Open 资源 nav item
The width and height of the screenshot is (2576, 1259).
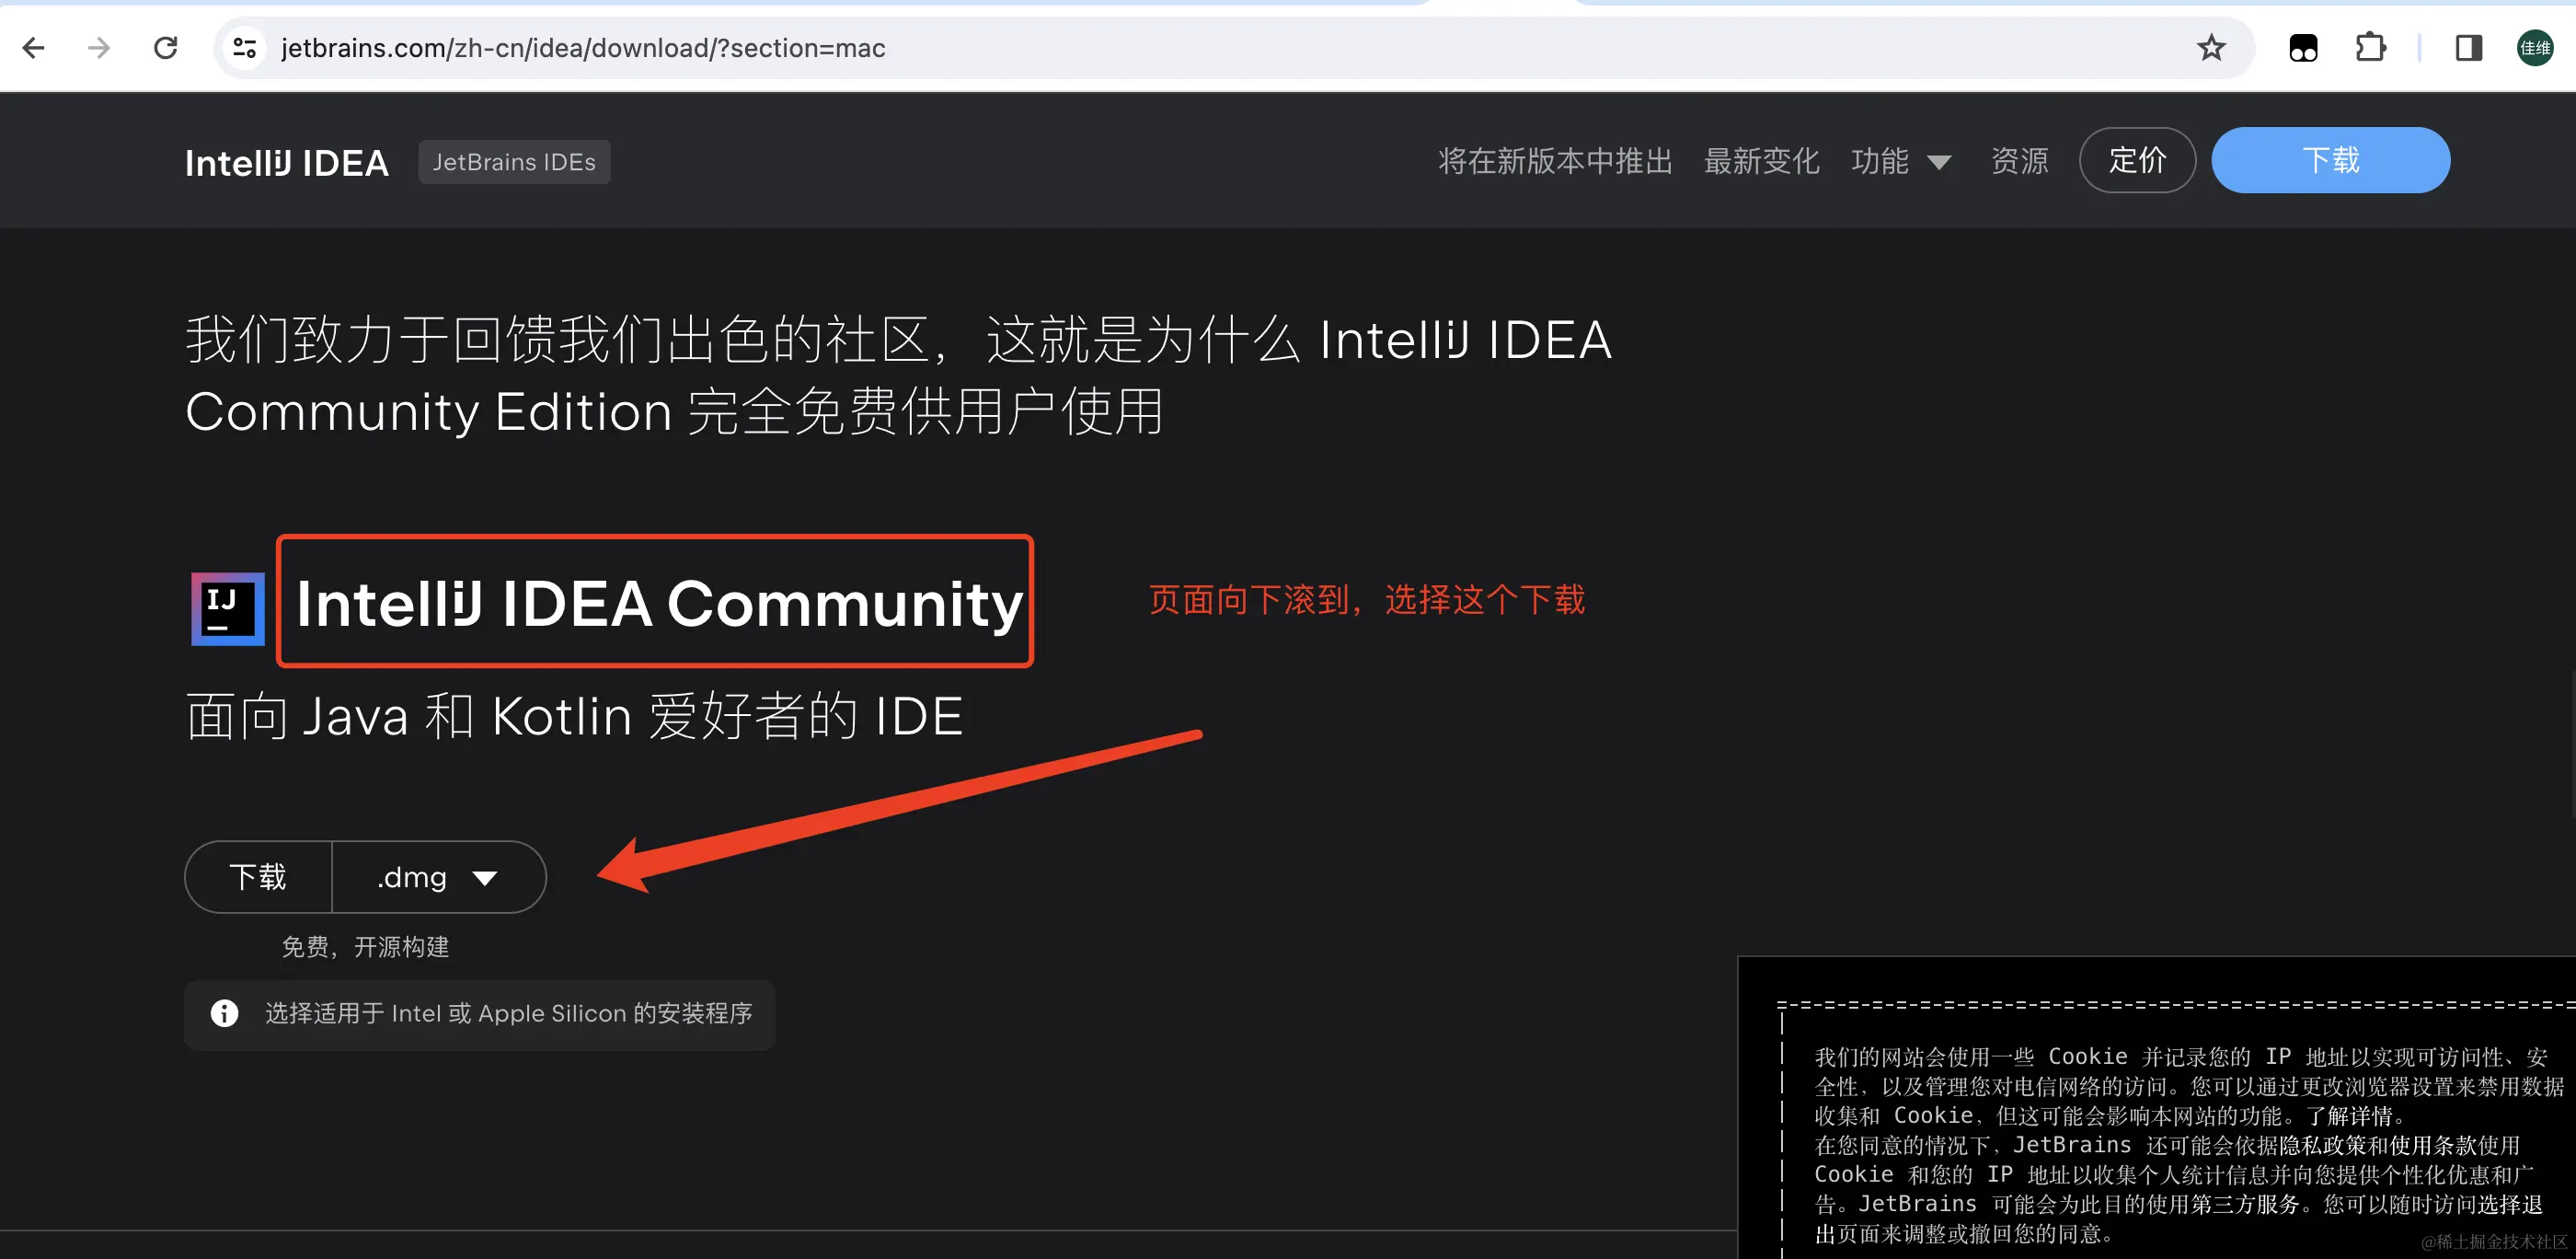coord(2019,161)
